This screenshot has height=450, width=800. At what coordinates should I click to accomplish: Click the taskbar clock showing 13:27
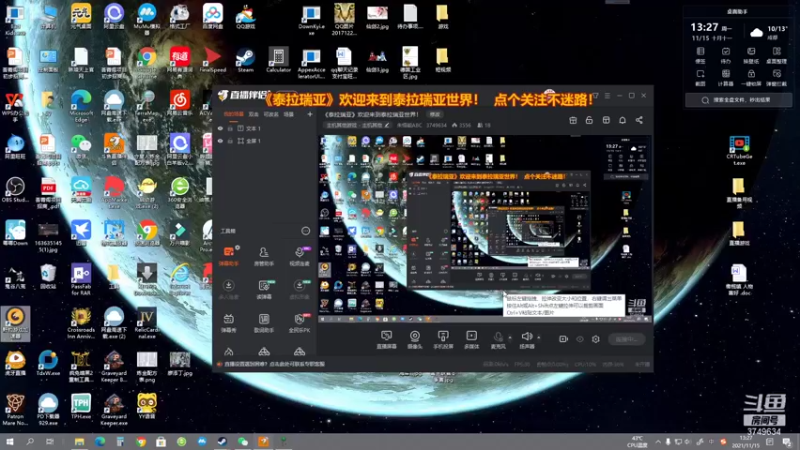746,442
